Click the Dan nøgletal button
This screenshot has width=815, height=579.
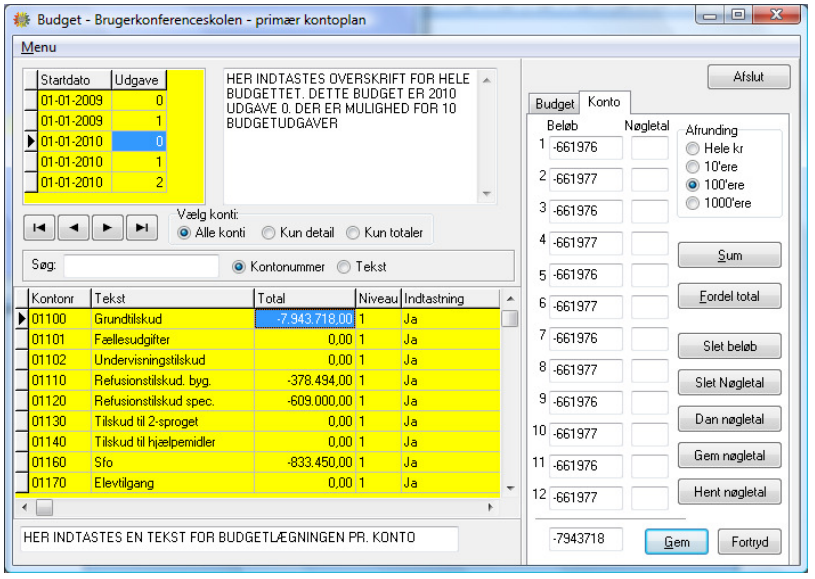tap(730, 419)
